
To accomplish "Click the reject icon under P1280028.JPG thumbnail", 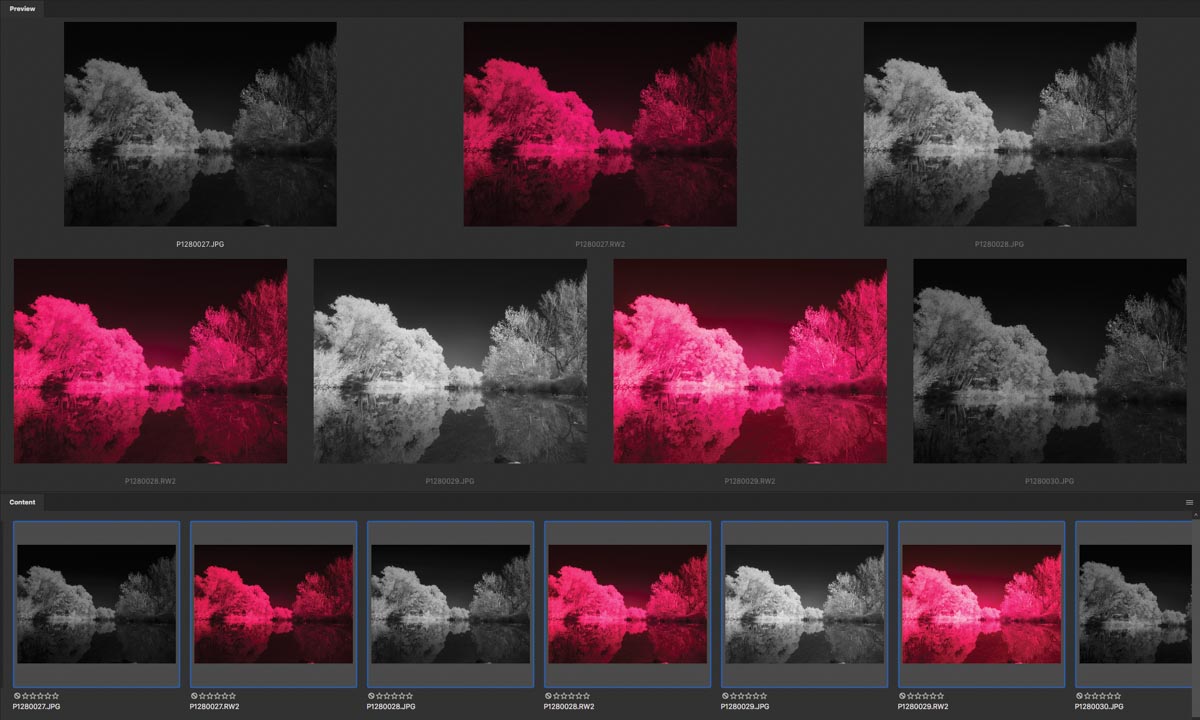I will (x=371, y=696).
